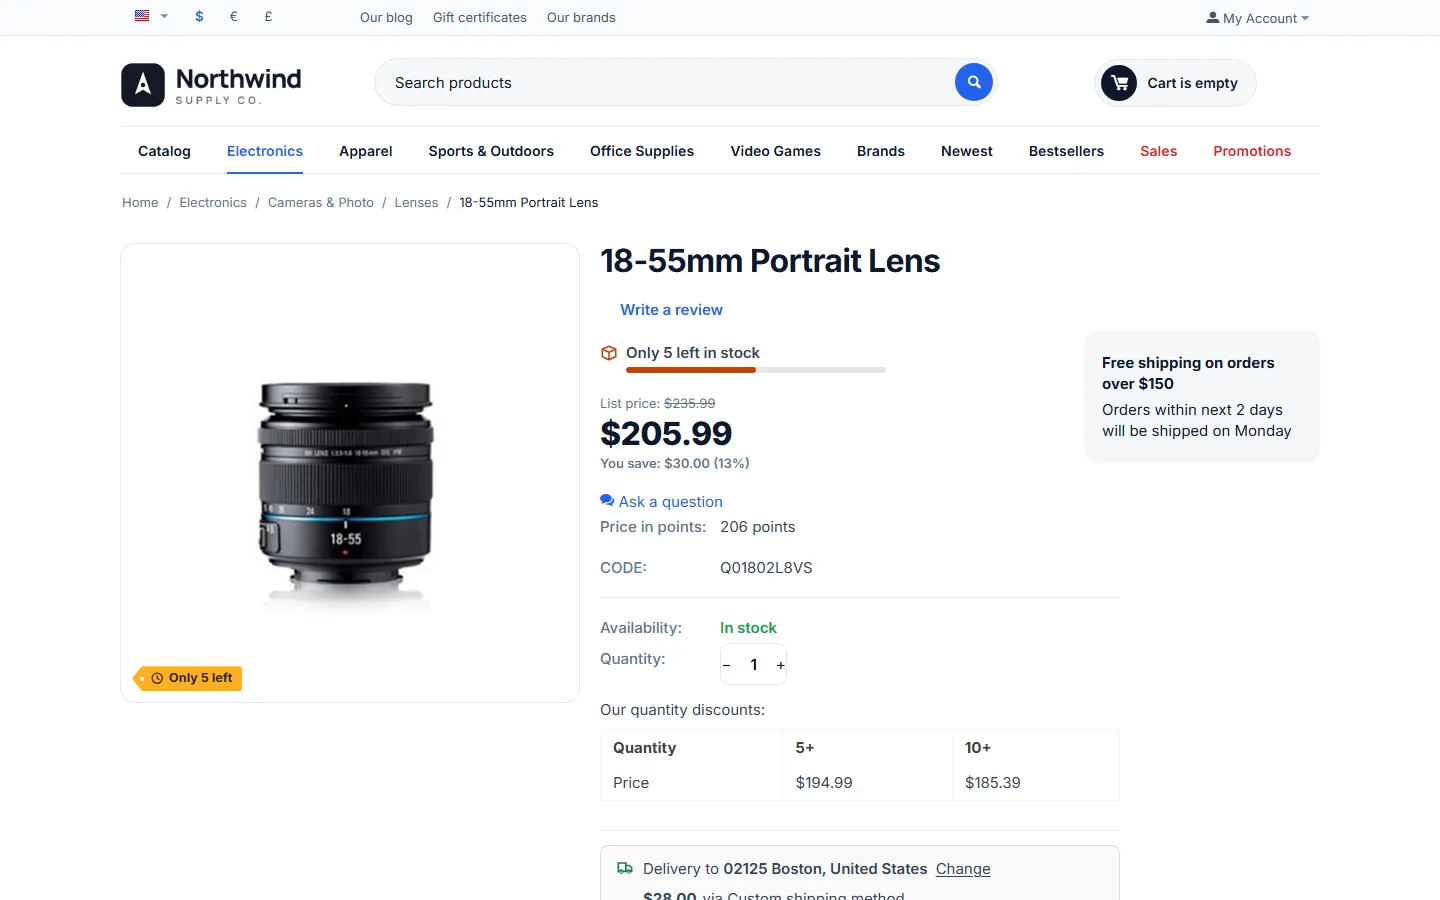Open Gift certificates page
The height and width of the screenshot is (900, 1440).
click(480, 17)
